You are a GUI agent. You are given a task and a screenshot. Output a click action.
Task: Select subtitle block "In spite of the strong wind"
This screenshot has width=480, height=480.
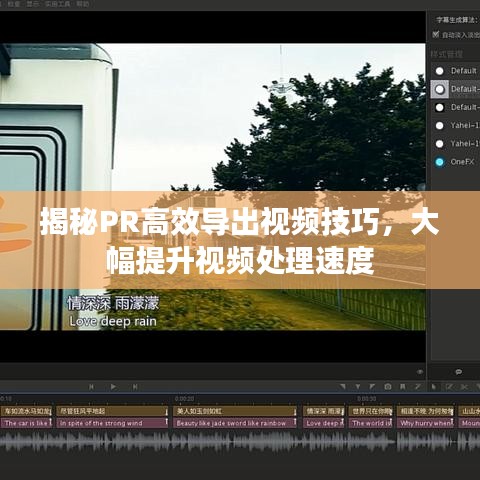[112, 423]
